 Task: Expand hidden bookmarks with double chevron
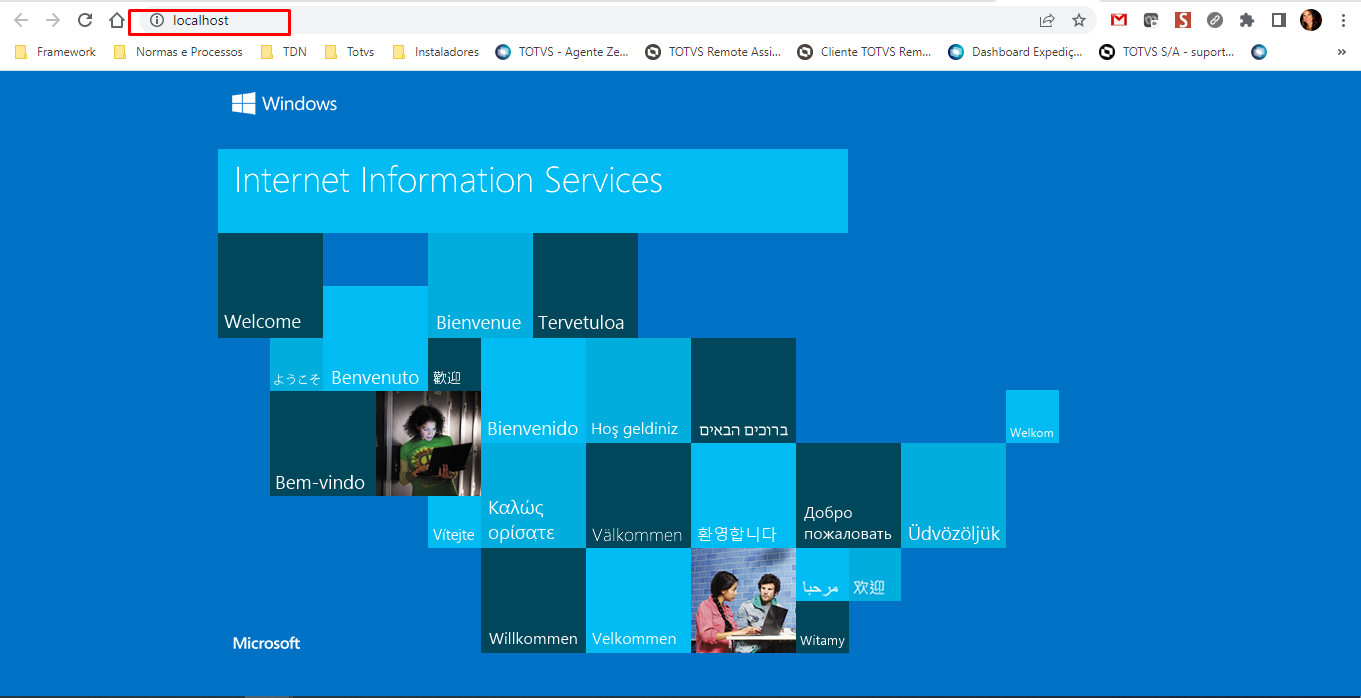pos(1341,52)
